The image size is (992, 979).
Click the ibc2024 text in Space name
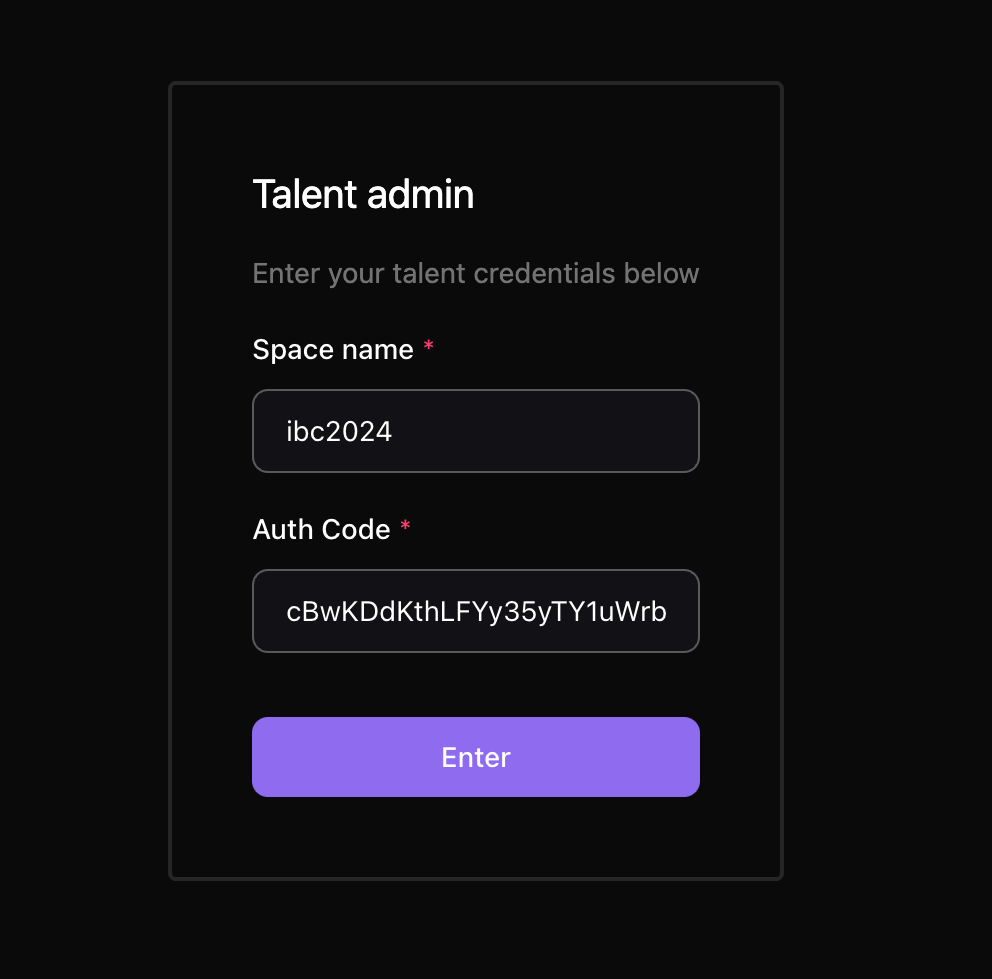pyautogui.click(x=339, y=431)
